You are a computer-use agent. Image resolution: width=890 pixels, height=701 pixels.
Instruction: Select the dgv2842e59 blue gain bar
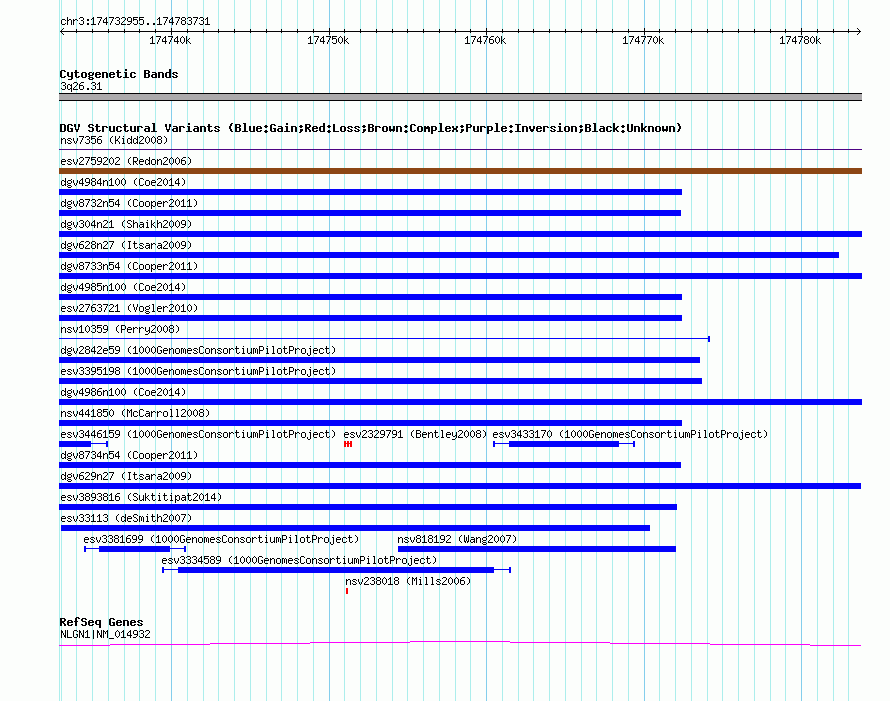[379, 360]
